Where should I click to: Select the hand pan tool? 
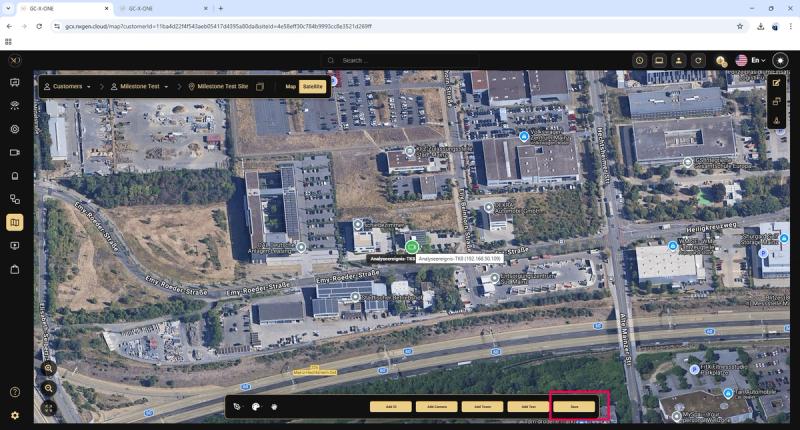coord(274,407)
